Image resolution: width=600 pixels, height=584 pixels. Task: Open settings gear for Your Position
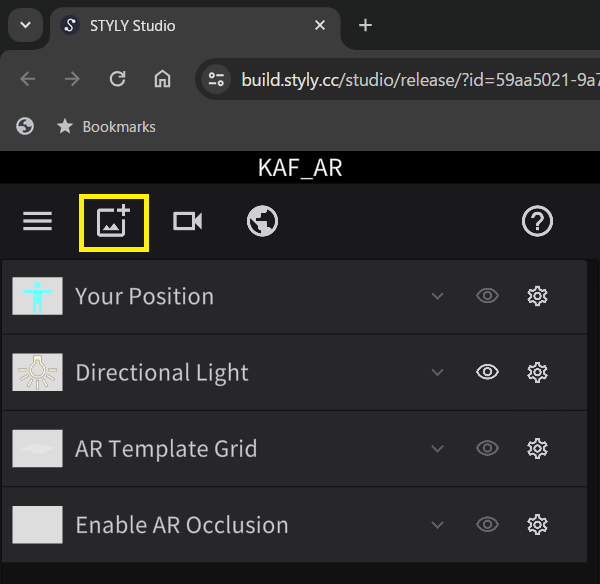(538, 296)
